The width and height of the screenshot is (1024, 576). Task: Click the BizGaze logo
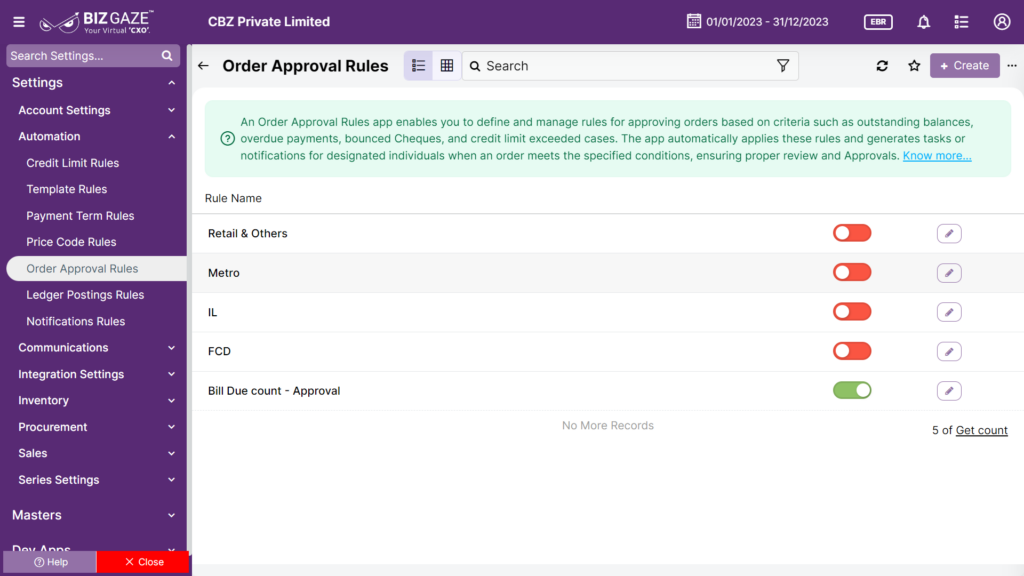(x=97, y=22)
